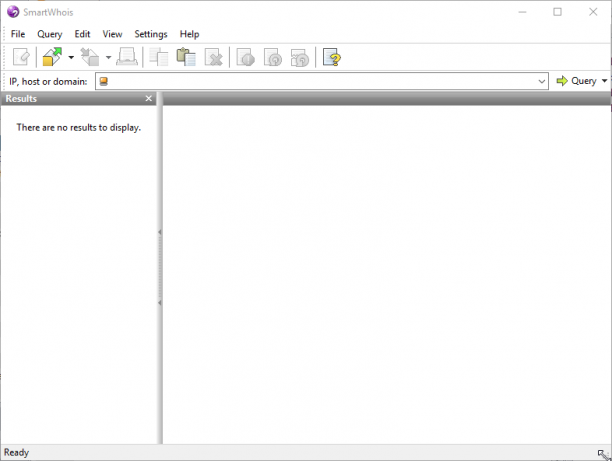Expand the Query button dropdown arrow
Image resolution: width=612 pixels, height=461 pixels.
(x=604, y=81)
